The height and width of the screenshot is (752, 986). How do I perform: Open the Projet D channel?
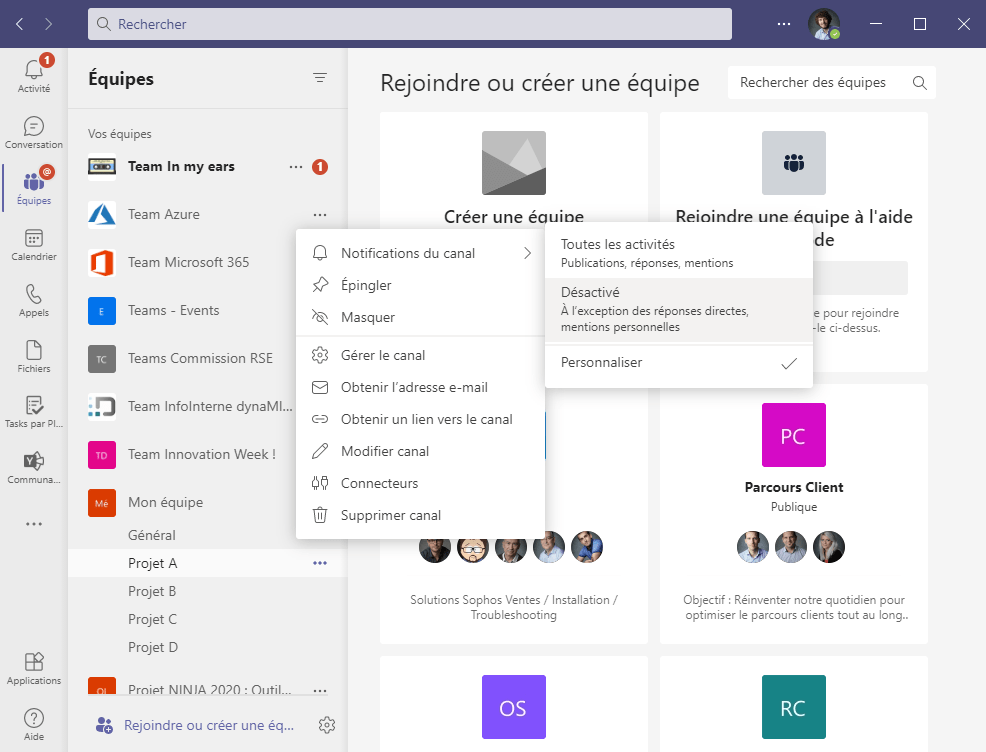pos(208,647)
